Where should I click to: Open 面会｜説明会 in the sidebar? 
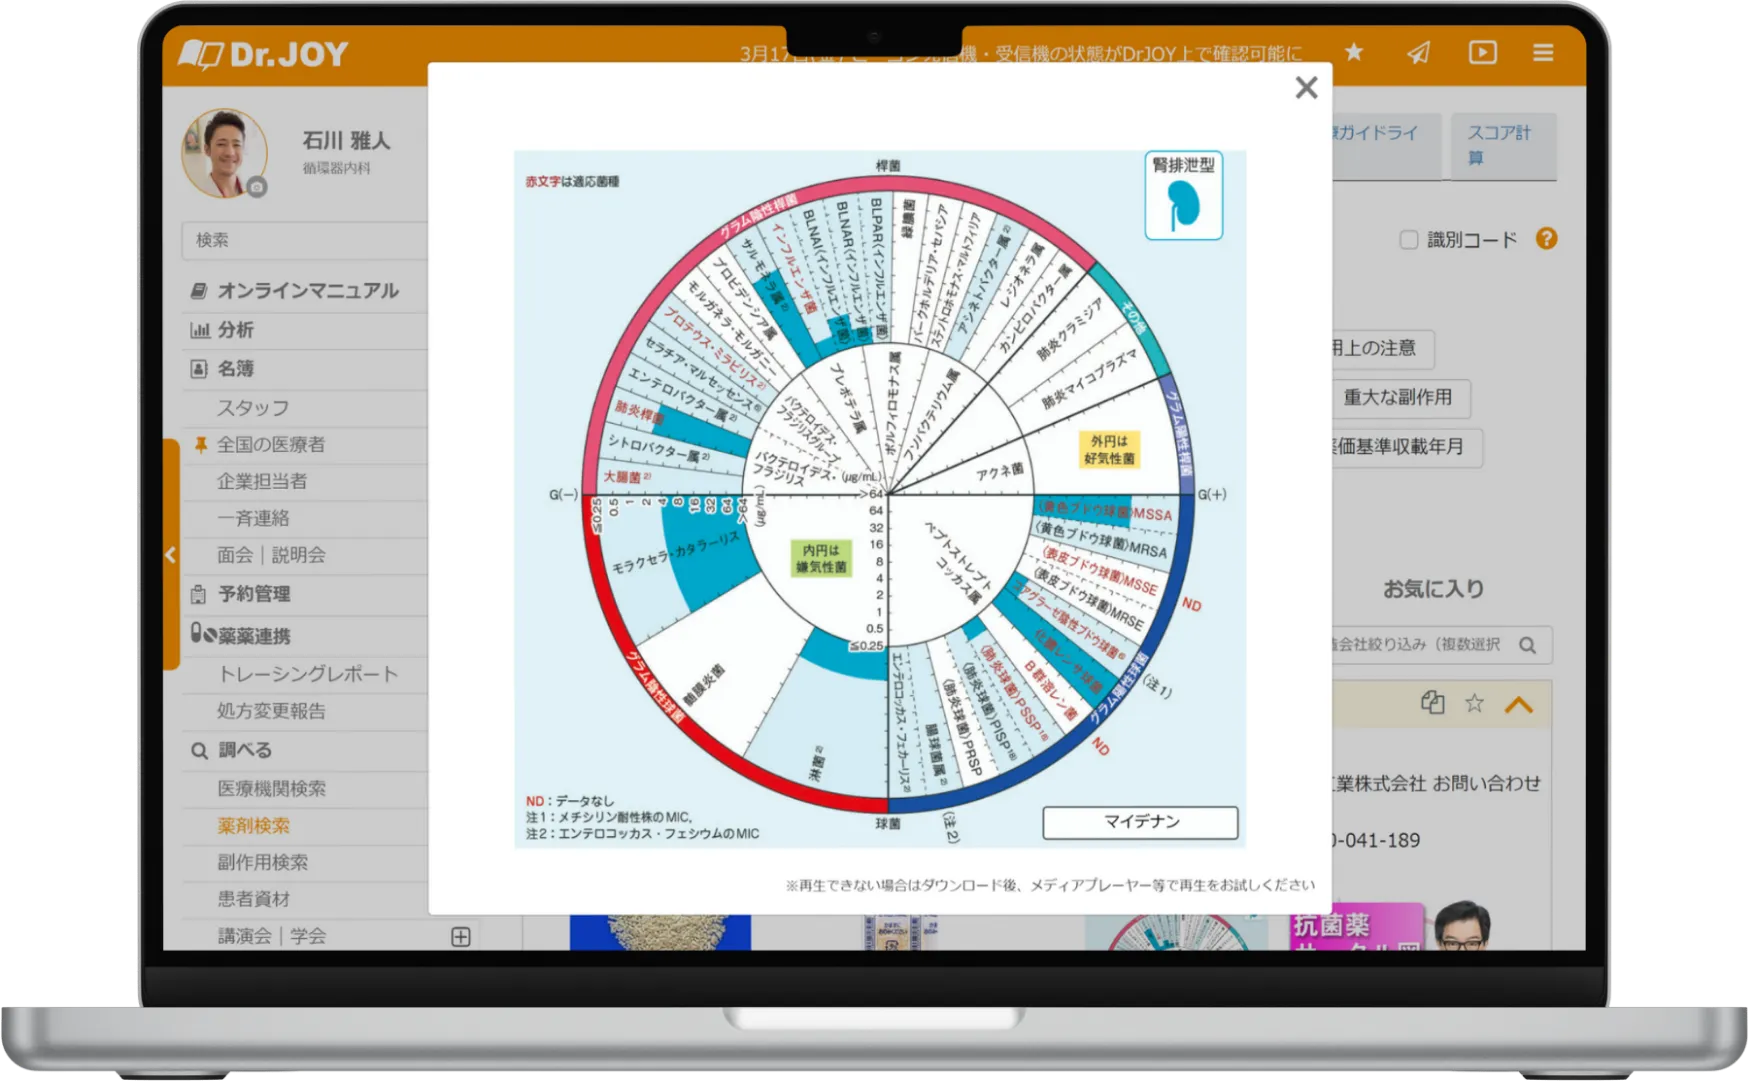(x=271, y=555)
